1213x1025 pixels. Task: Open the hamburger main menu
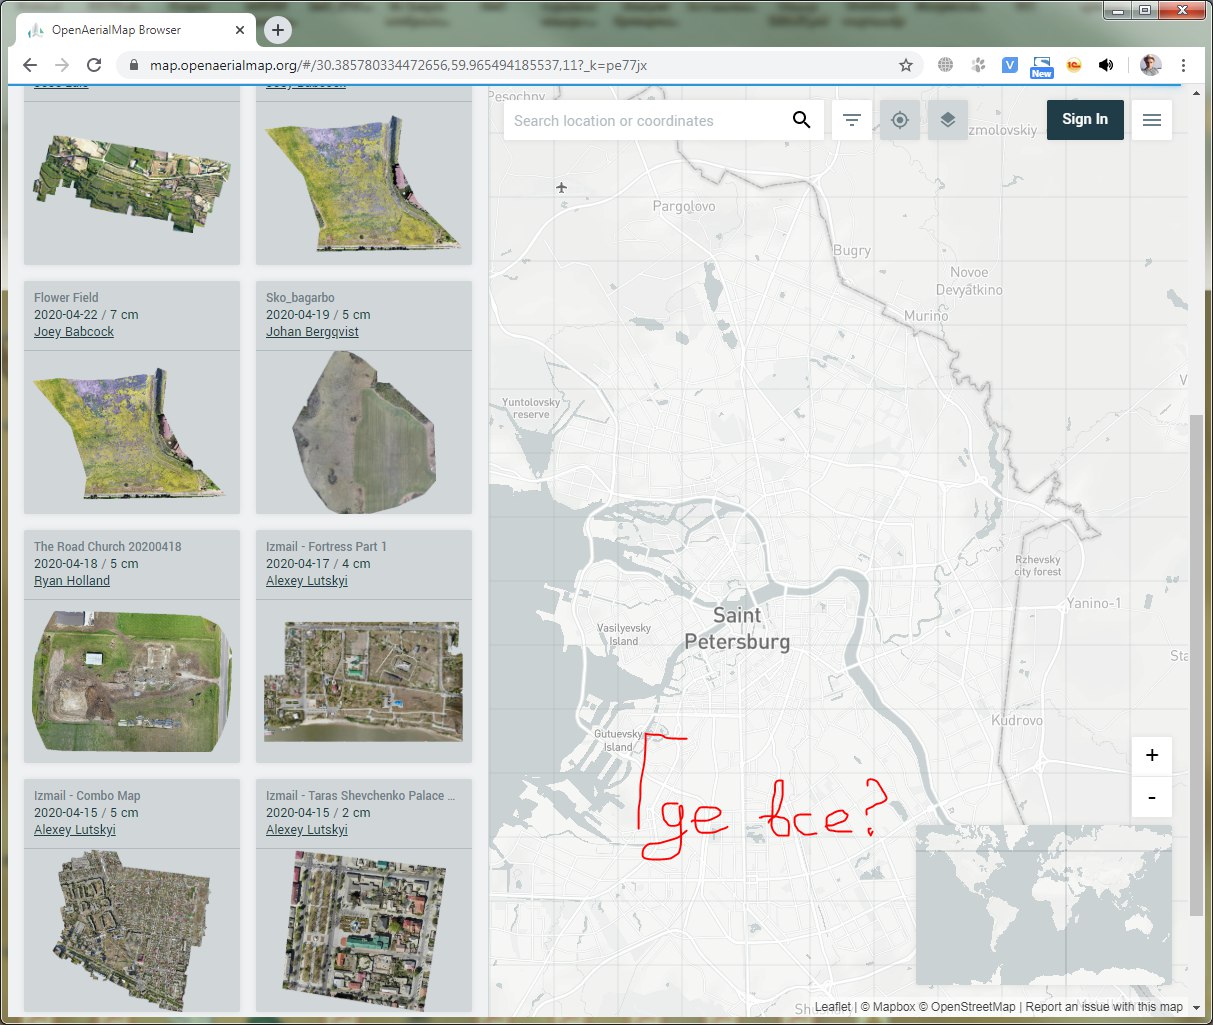(x=1152, y=120)
